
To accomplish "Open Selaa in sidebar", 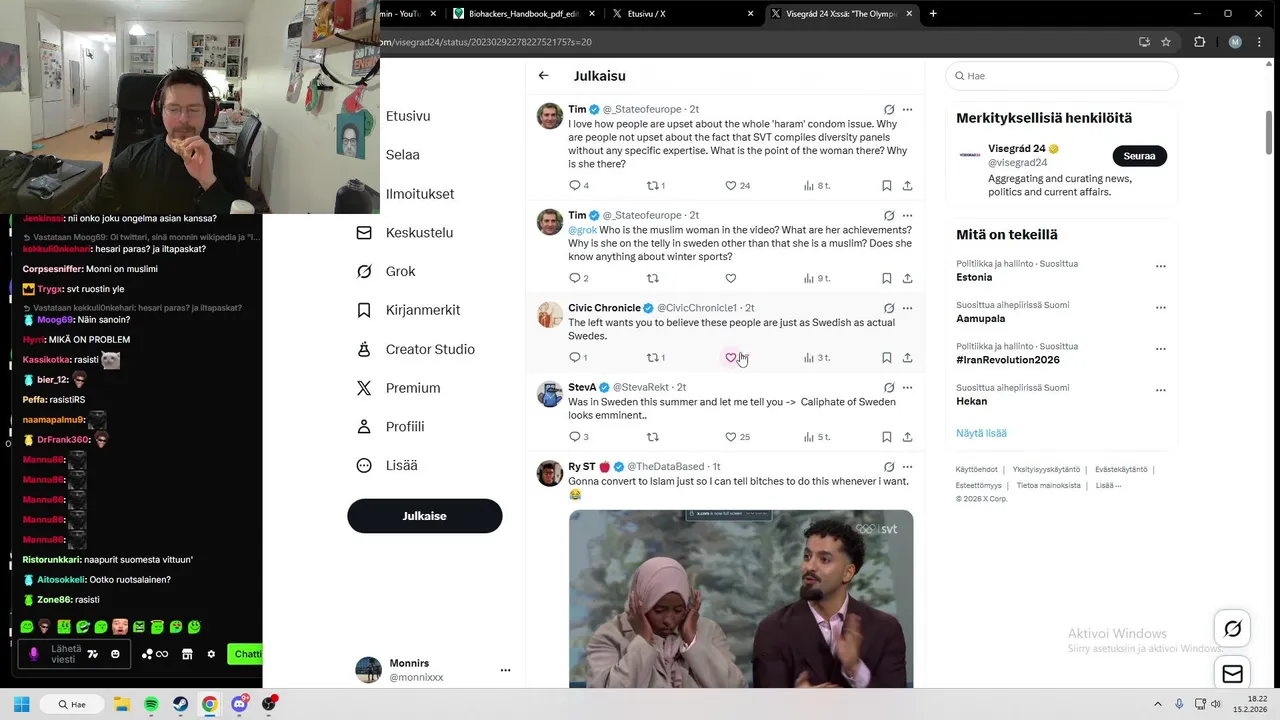I will coord(402,155).
